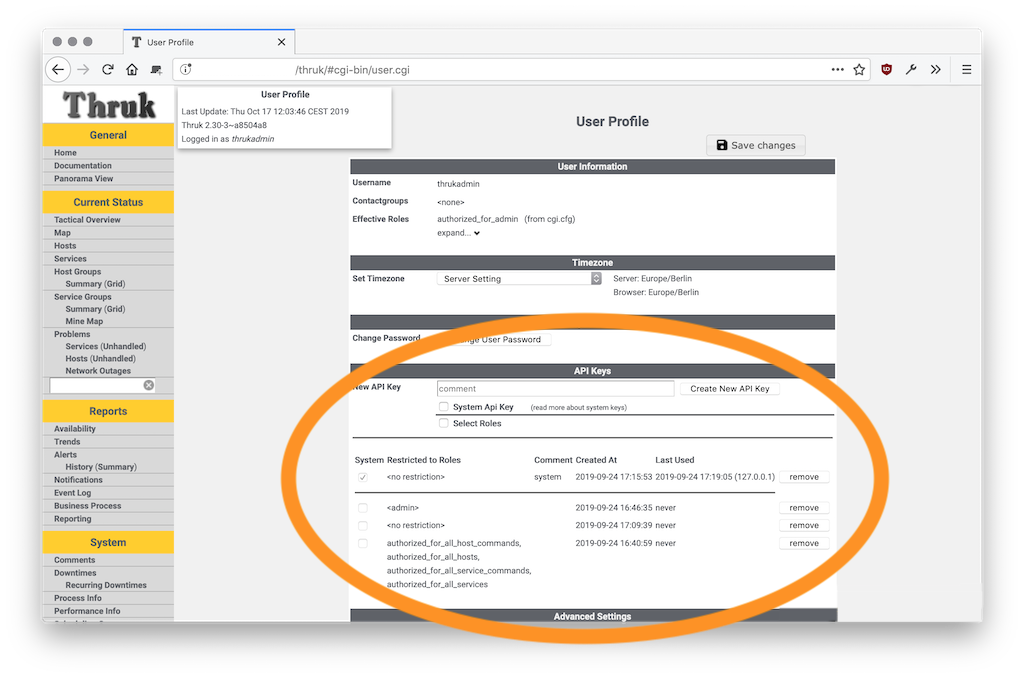Open the Map page
1024x678 pixels.
click(x=62, y=233)
